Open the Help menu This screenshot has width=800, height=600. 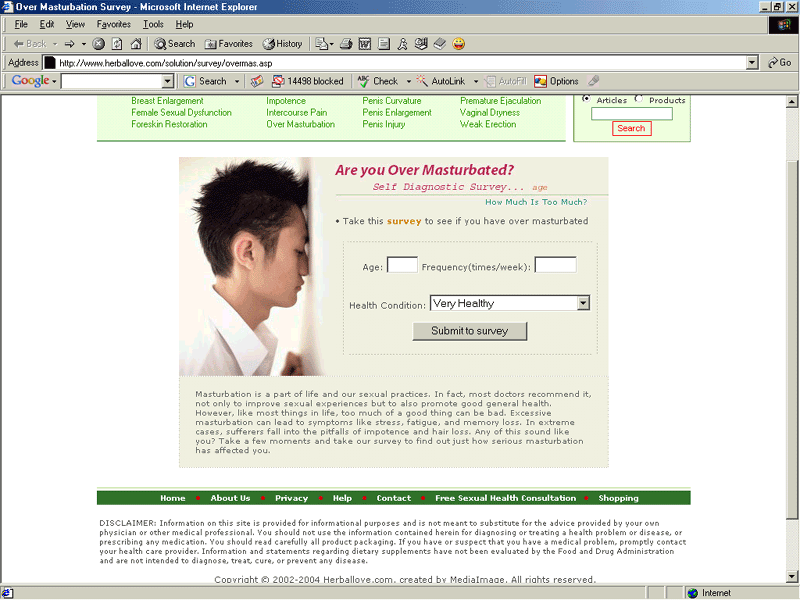pos(184,24)
